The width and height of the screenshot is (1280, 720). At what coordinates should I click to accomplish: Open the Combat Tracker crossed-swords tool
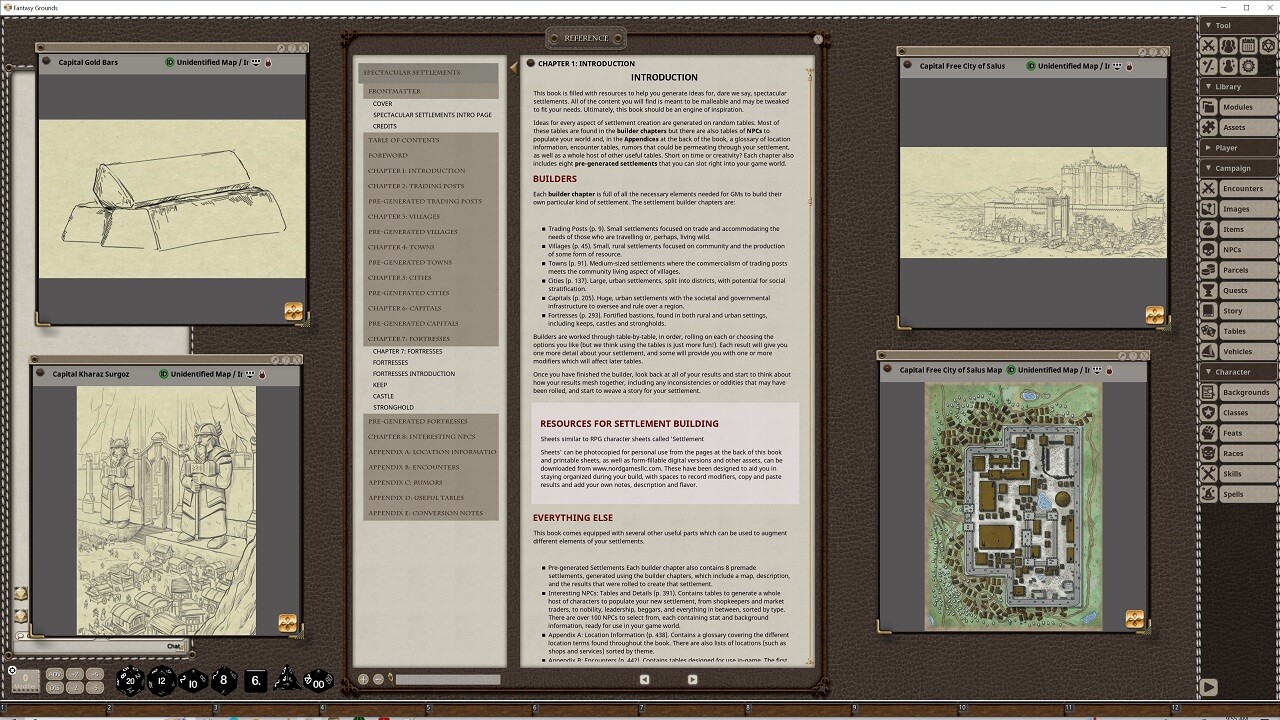(x=1209, y=45)
